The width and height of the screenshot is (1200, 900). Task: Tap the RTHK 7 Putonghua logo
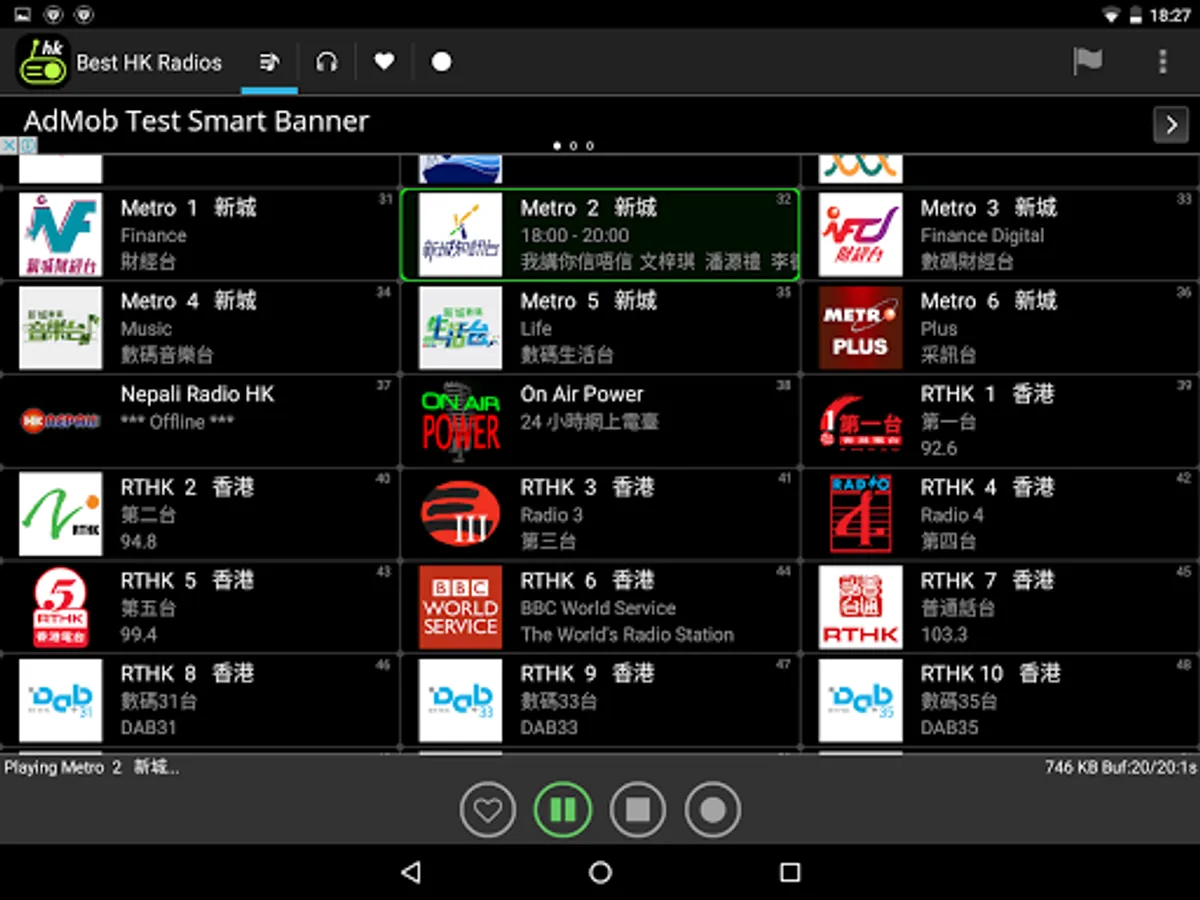pyautogui.click(x=860, y=607)
